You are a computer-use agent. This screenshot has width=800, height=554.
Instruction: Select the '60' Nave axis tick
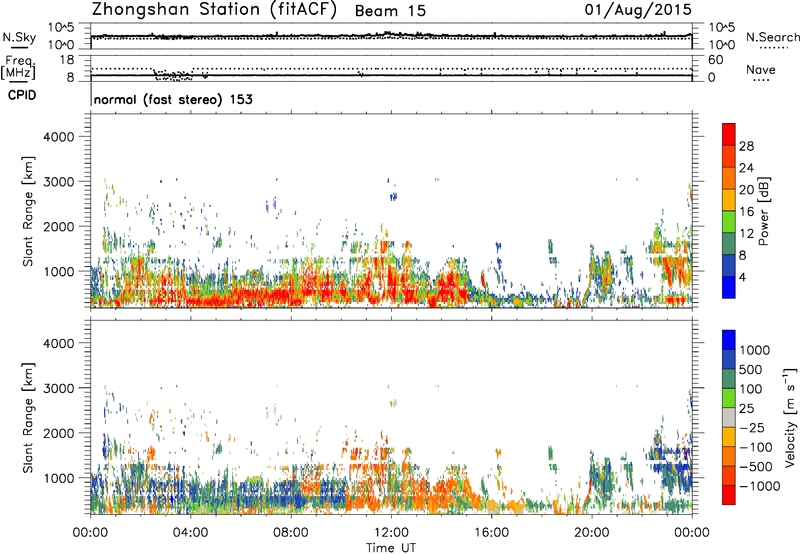pos(716,60)
